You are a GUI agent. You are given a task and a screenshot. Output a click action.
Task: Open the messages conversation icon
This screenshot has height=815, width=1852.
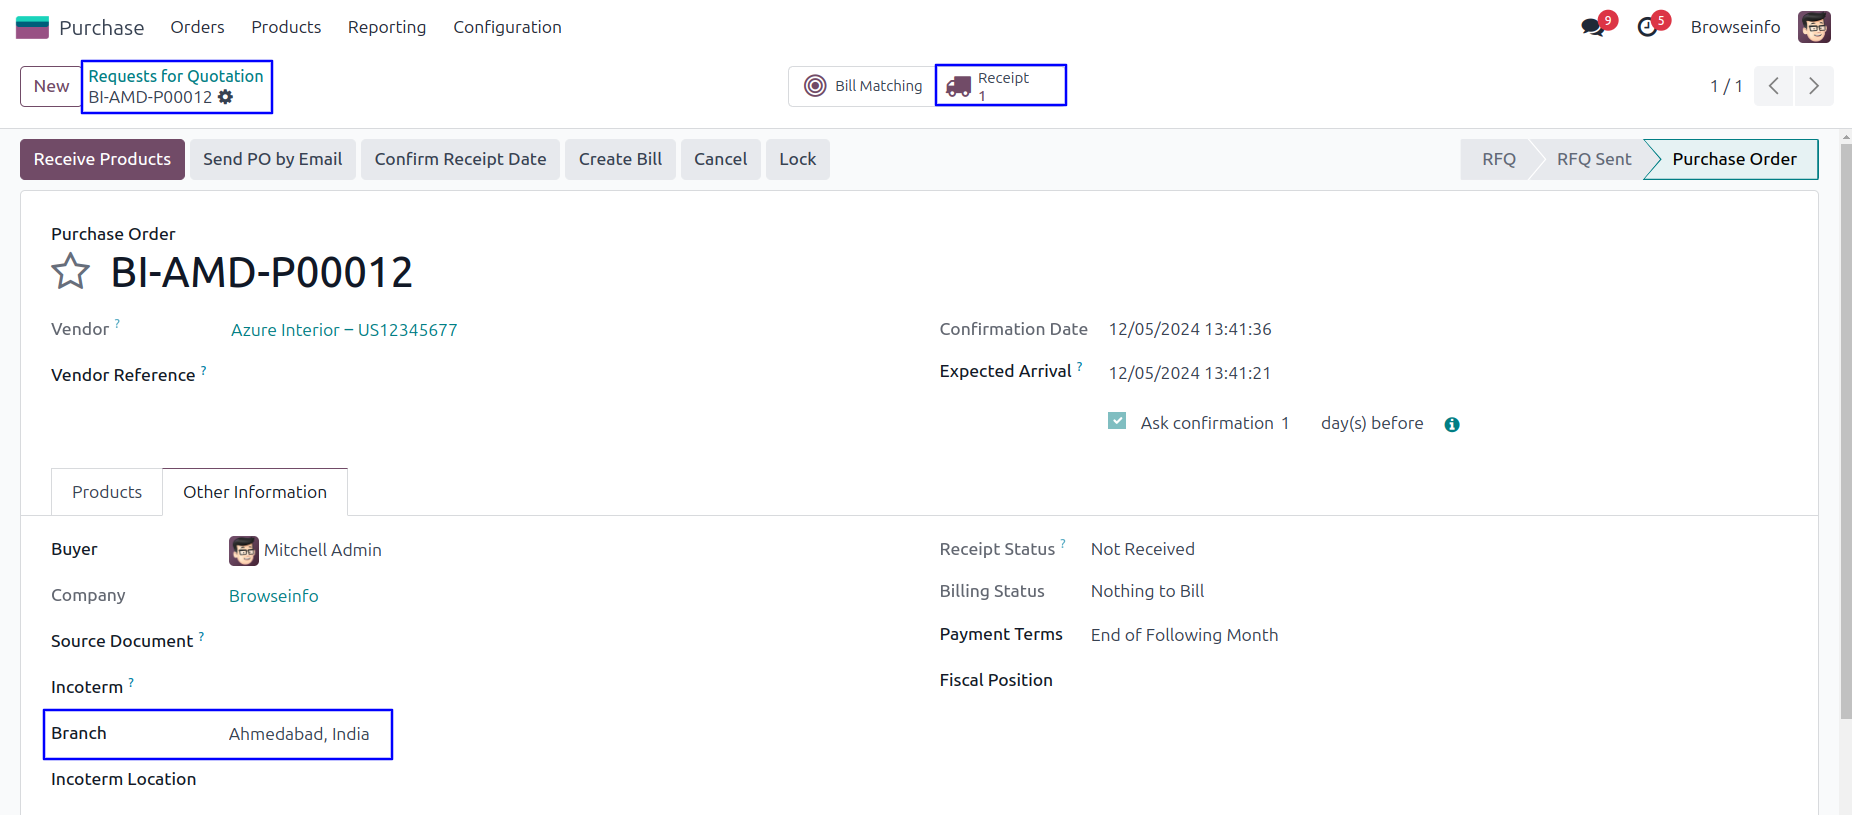[1593, 27]
